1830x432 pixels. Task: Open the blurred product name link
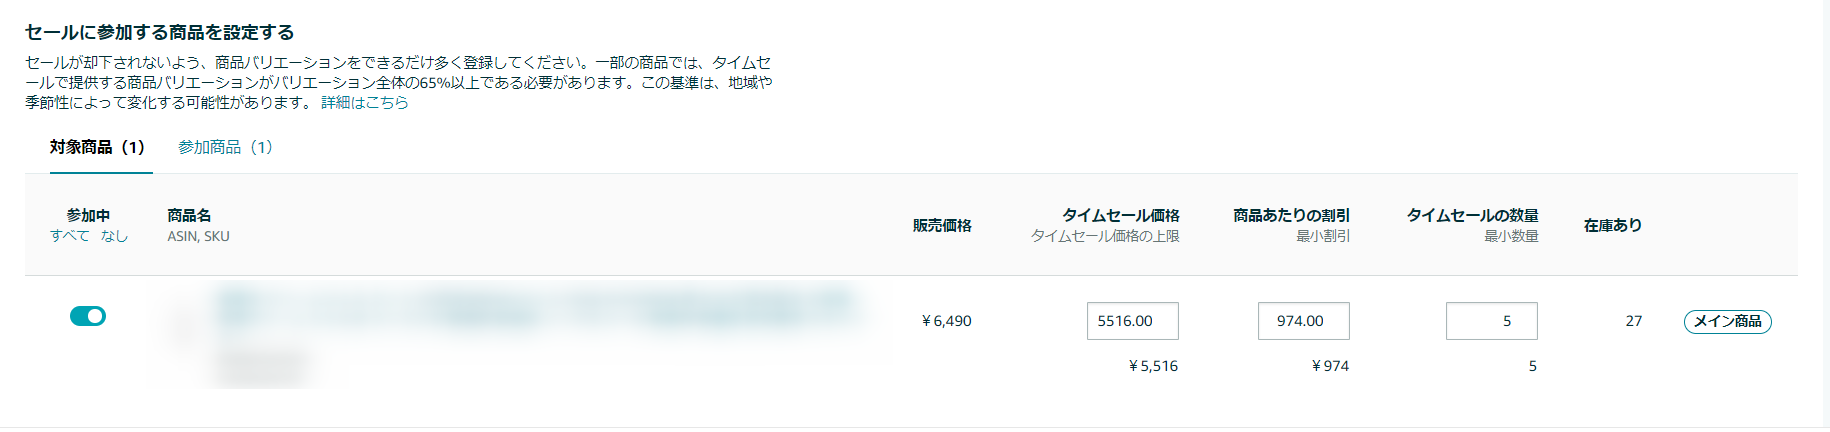coord(535,307)
